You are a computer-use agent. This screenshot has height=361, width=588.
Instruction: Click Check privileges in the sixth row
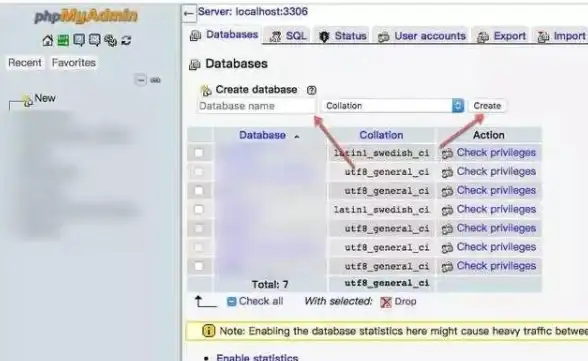[x=496, y=247]
